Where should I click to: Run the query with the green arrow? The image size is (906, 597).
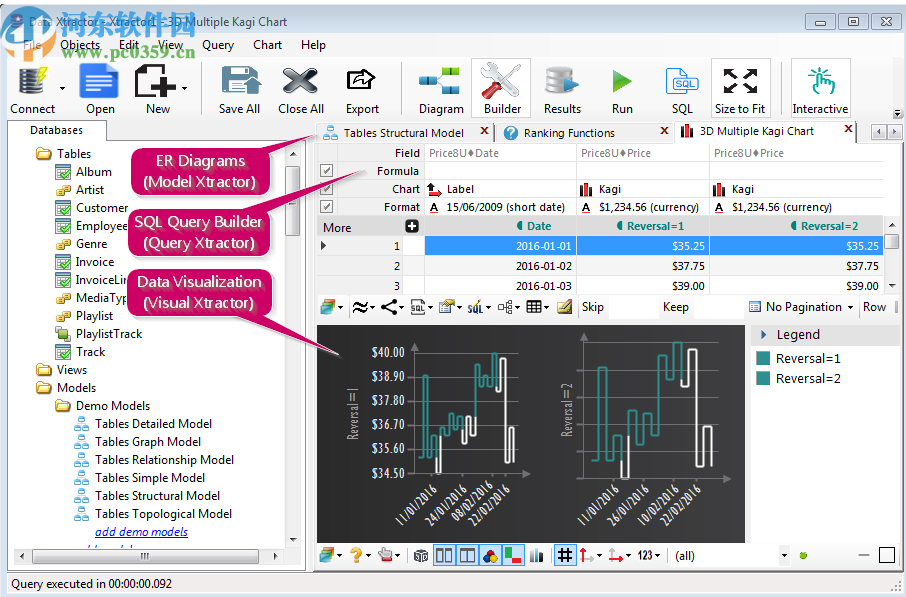tap(622, 81)
